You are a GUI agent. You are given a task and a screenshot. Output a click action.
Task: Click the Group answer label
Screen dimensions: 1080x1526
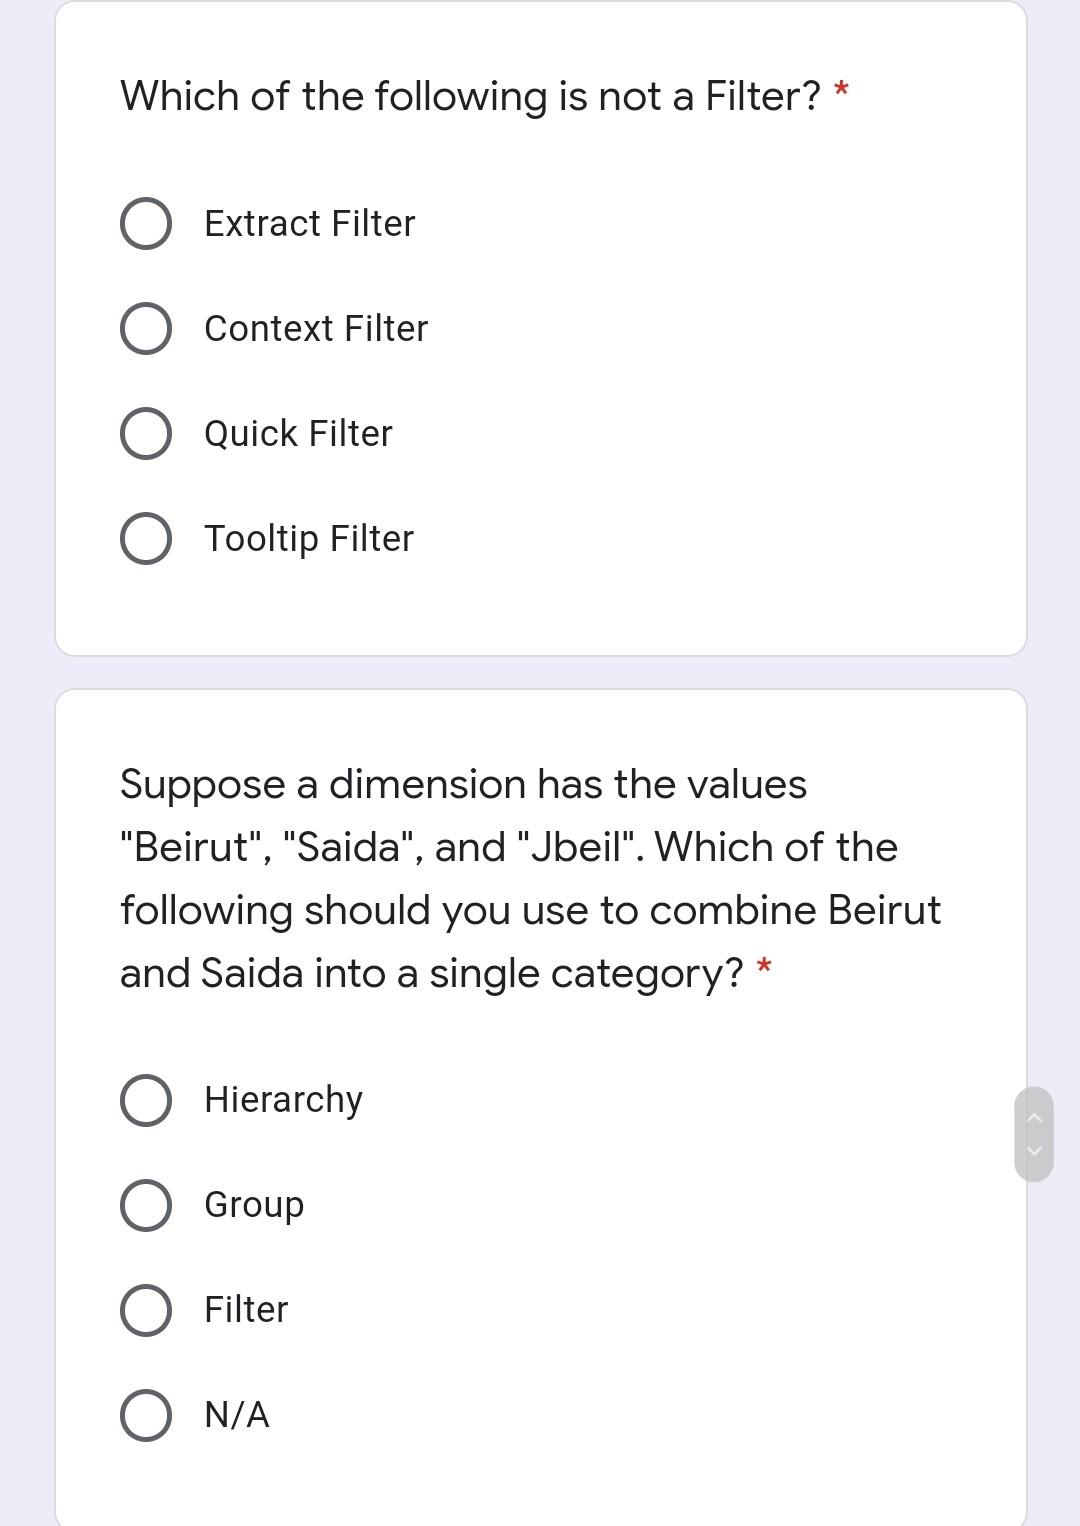point(253,1205)
